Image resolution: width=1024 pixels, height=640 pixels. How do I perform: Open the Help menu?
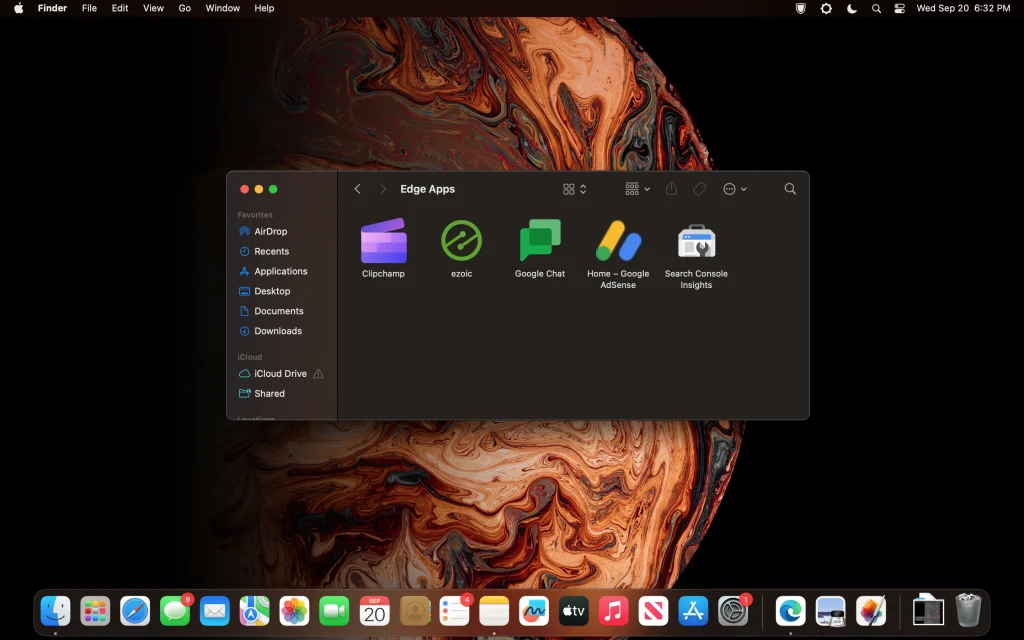264,8
